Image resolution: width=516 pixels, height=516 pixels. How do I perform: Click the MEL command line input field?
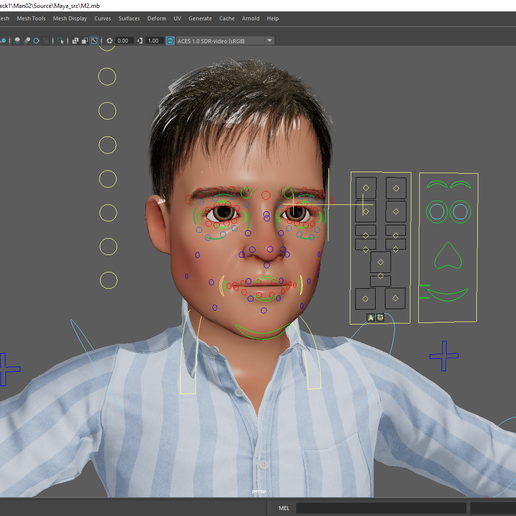(x=381, y=508)
